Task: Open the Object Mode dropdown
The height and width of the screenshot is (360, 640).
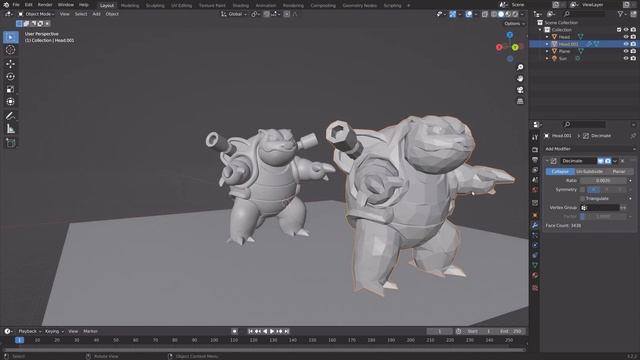Action: [37, 14]
